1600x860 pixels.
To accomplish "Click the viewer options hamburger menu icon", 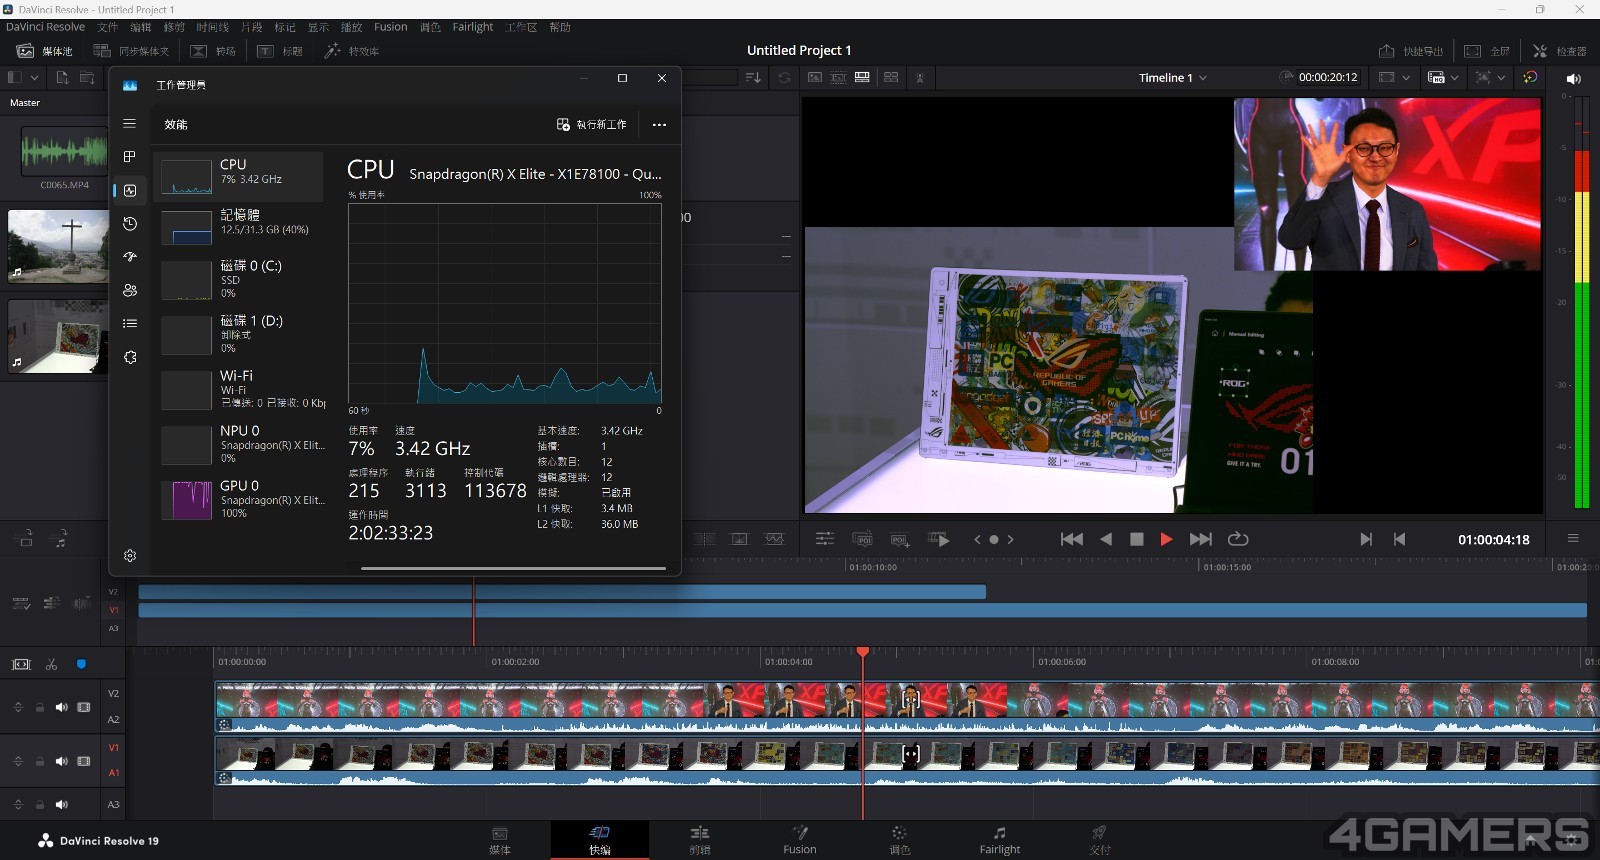I will 1573,538.
